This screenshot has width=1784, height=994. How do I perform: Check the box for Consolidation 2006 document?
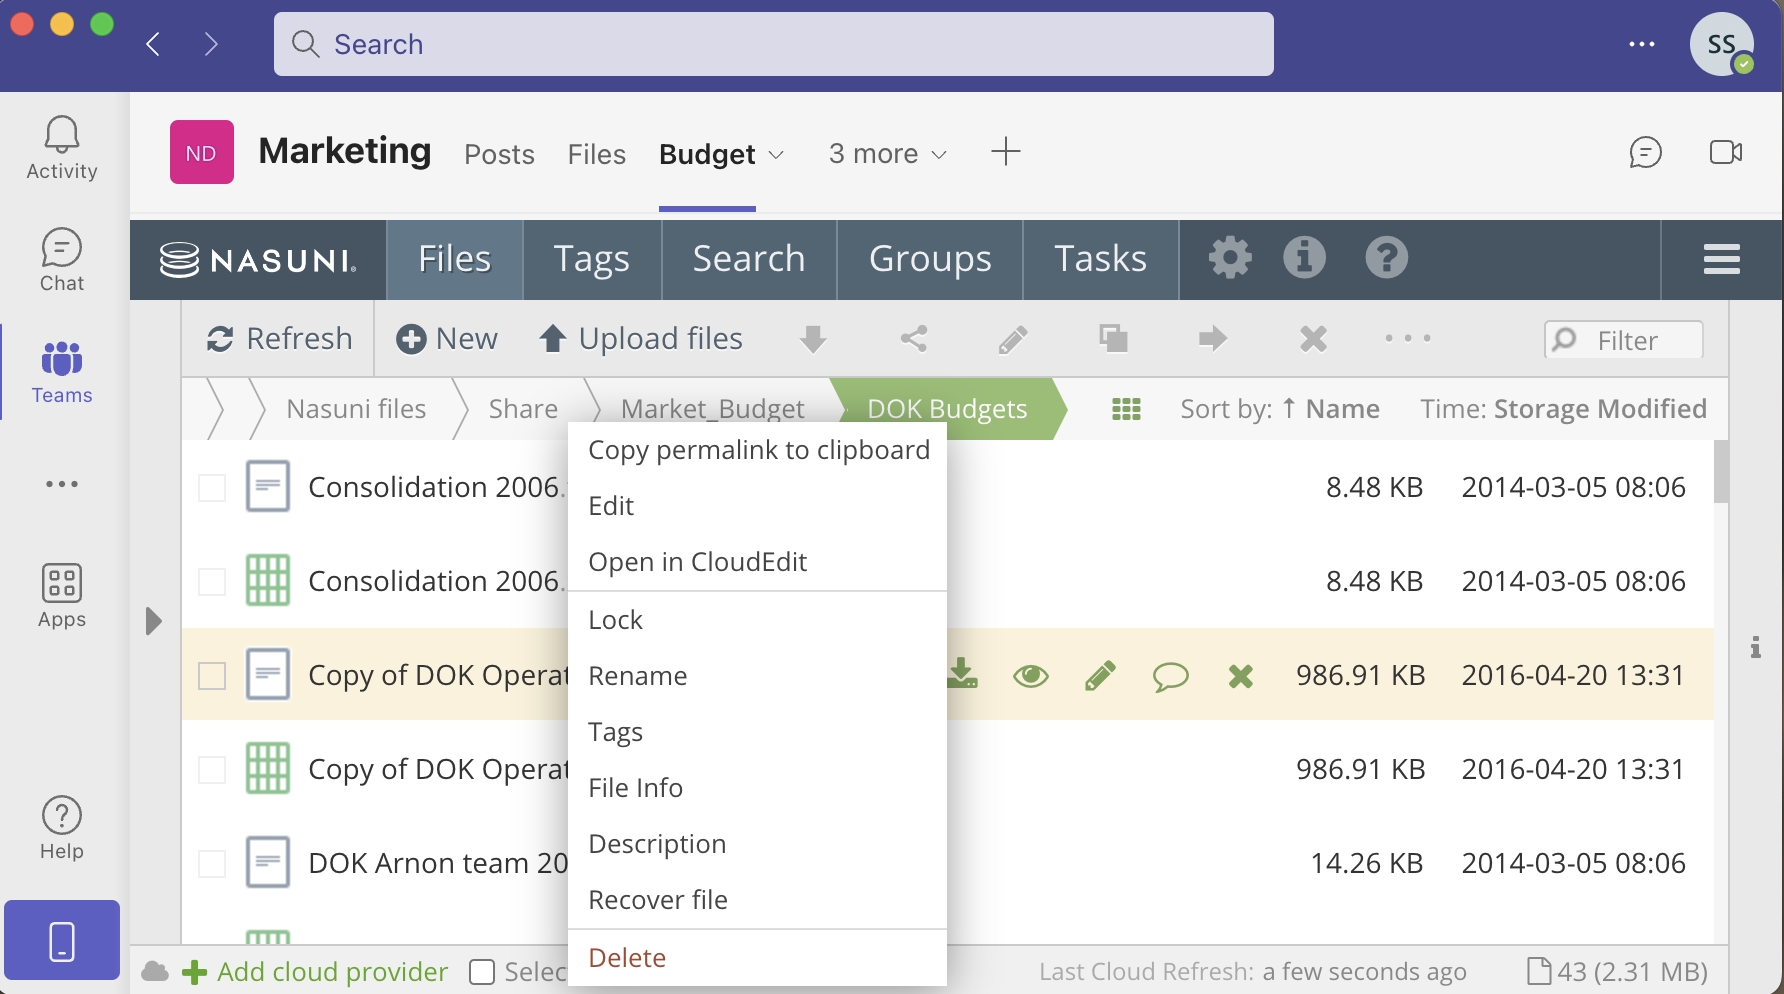point(212,488)
